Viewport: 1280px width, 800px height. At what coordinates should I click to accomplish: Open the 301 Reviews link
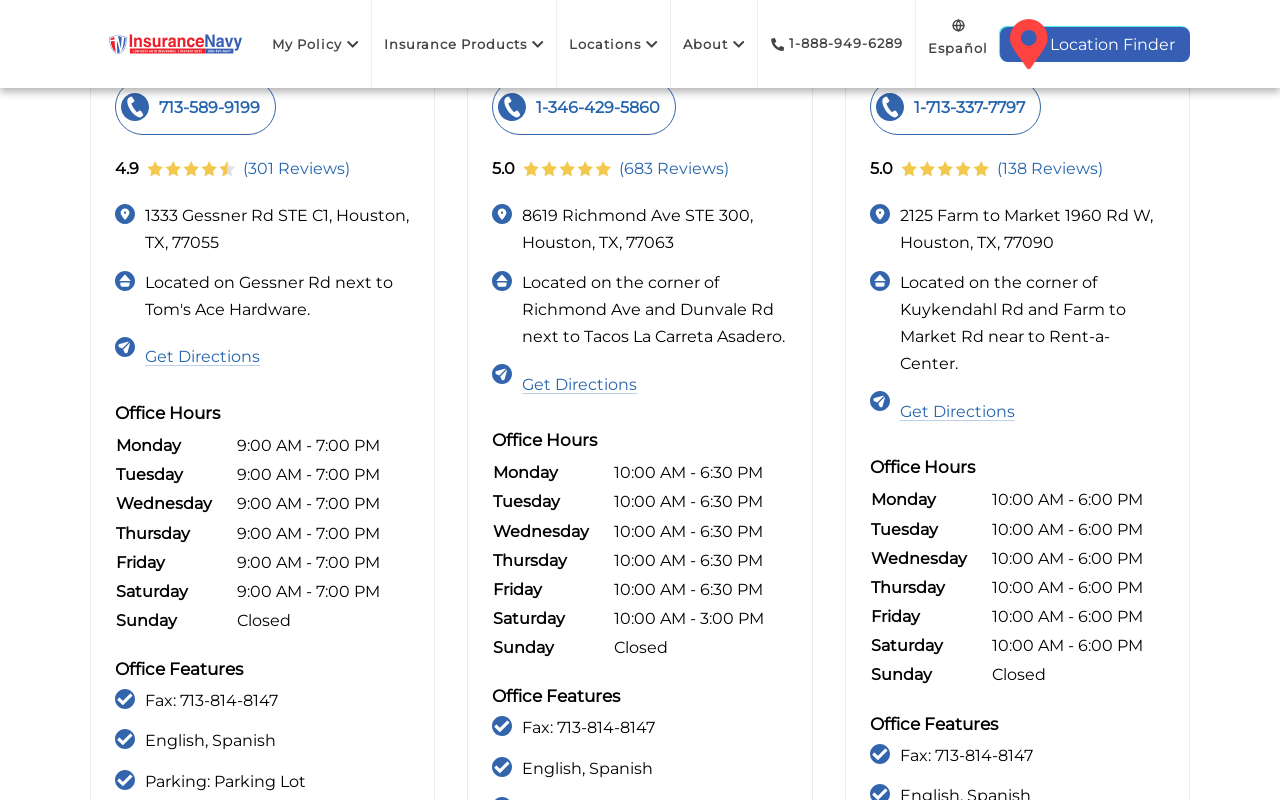[x=296, y=169]
